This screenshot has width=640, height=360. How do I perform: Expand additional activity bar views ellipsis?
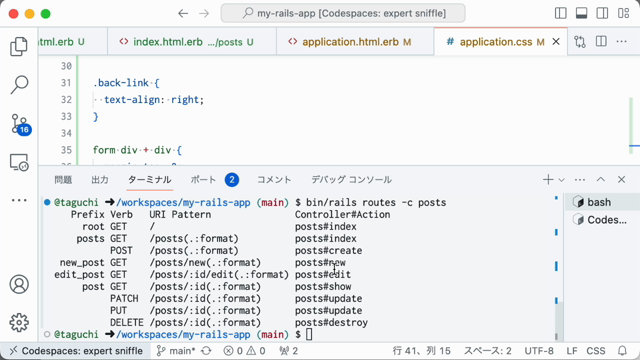[19, 200]
